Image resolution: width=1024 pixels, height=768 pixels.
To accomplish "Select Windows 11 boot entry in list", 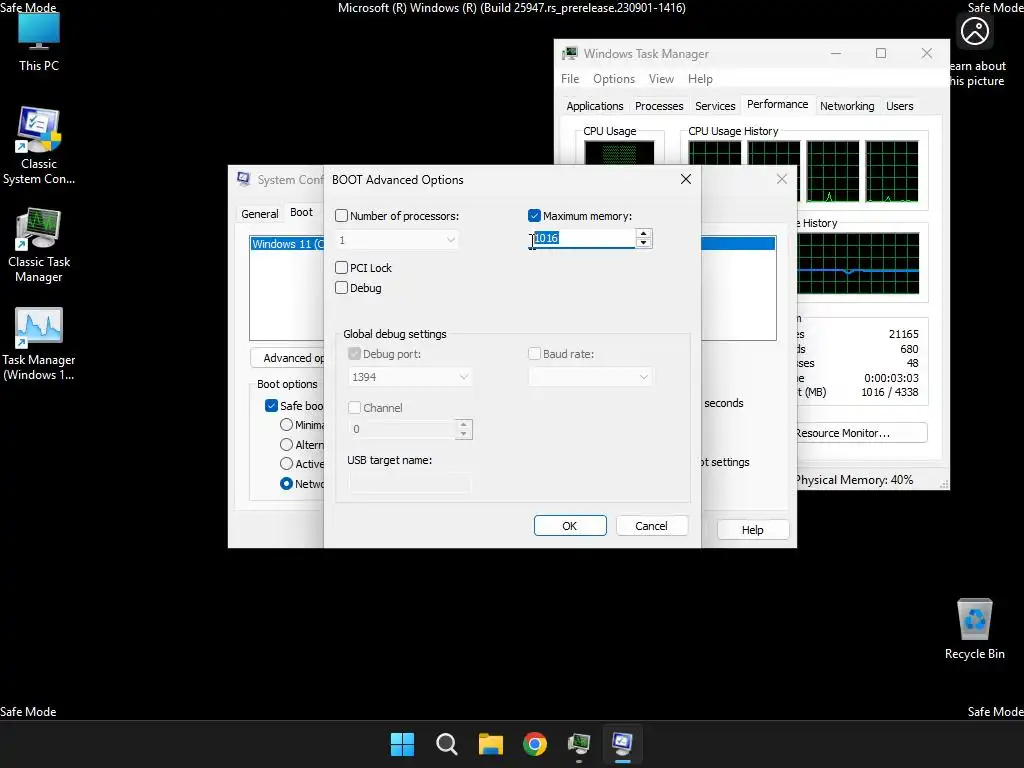I will pyautogui.click(x=287, y=244).
